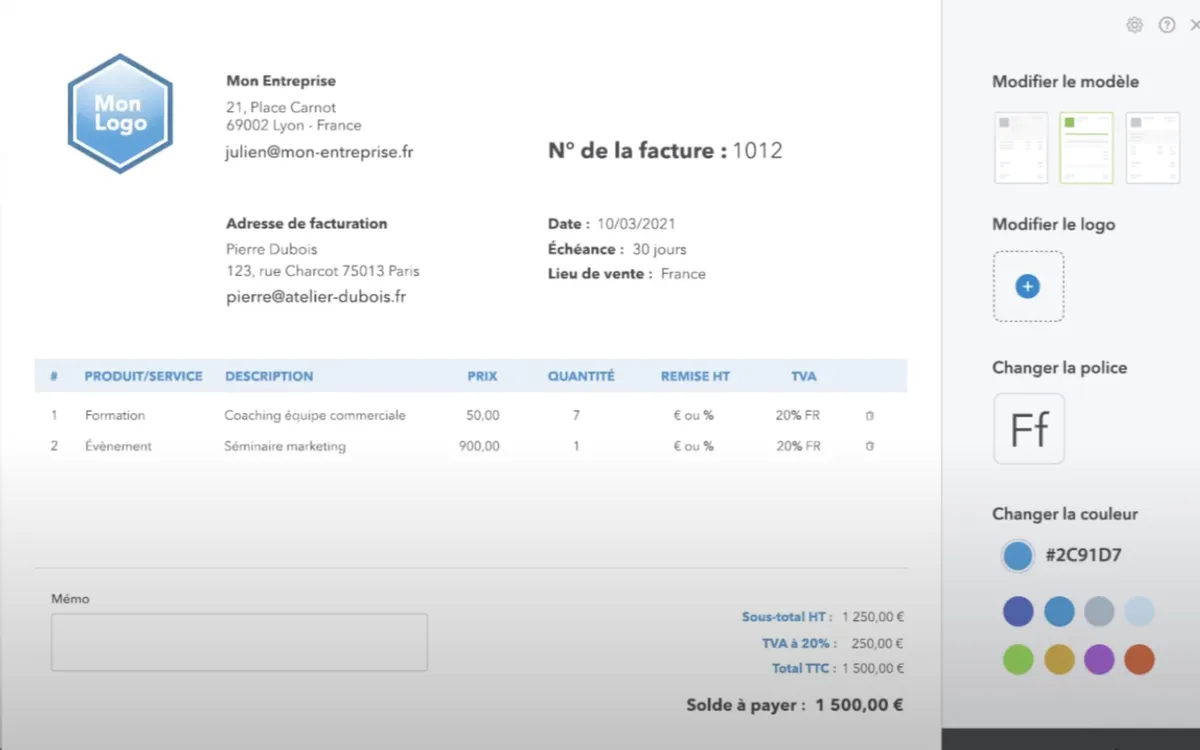Click the Mon Entreprise company name

click(281, 81)
